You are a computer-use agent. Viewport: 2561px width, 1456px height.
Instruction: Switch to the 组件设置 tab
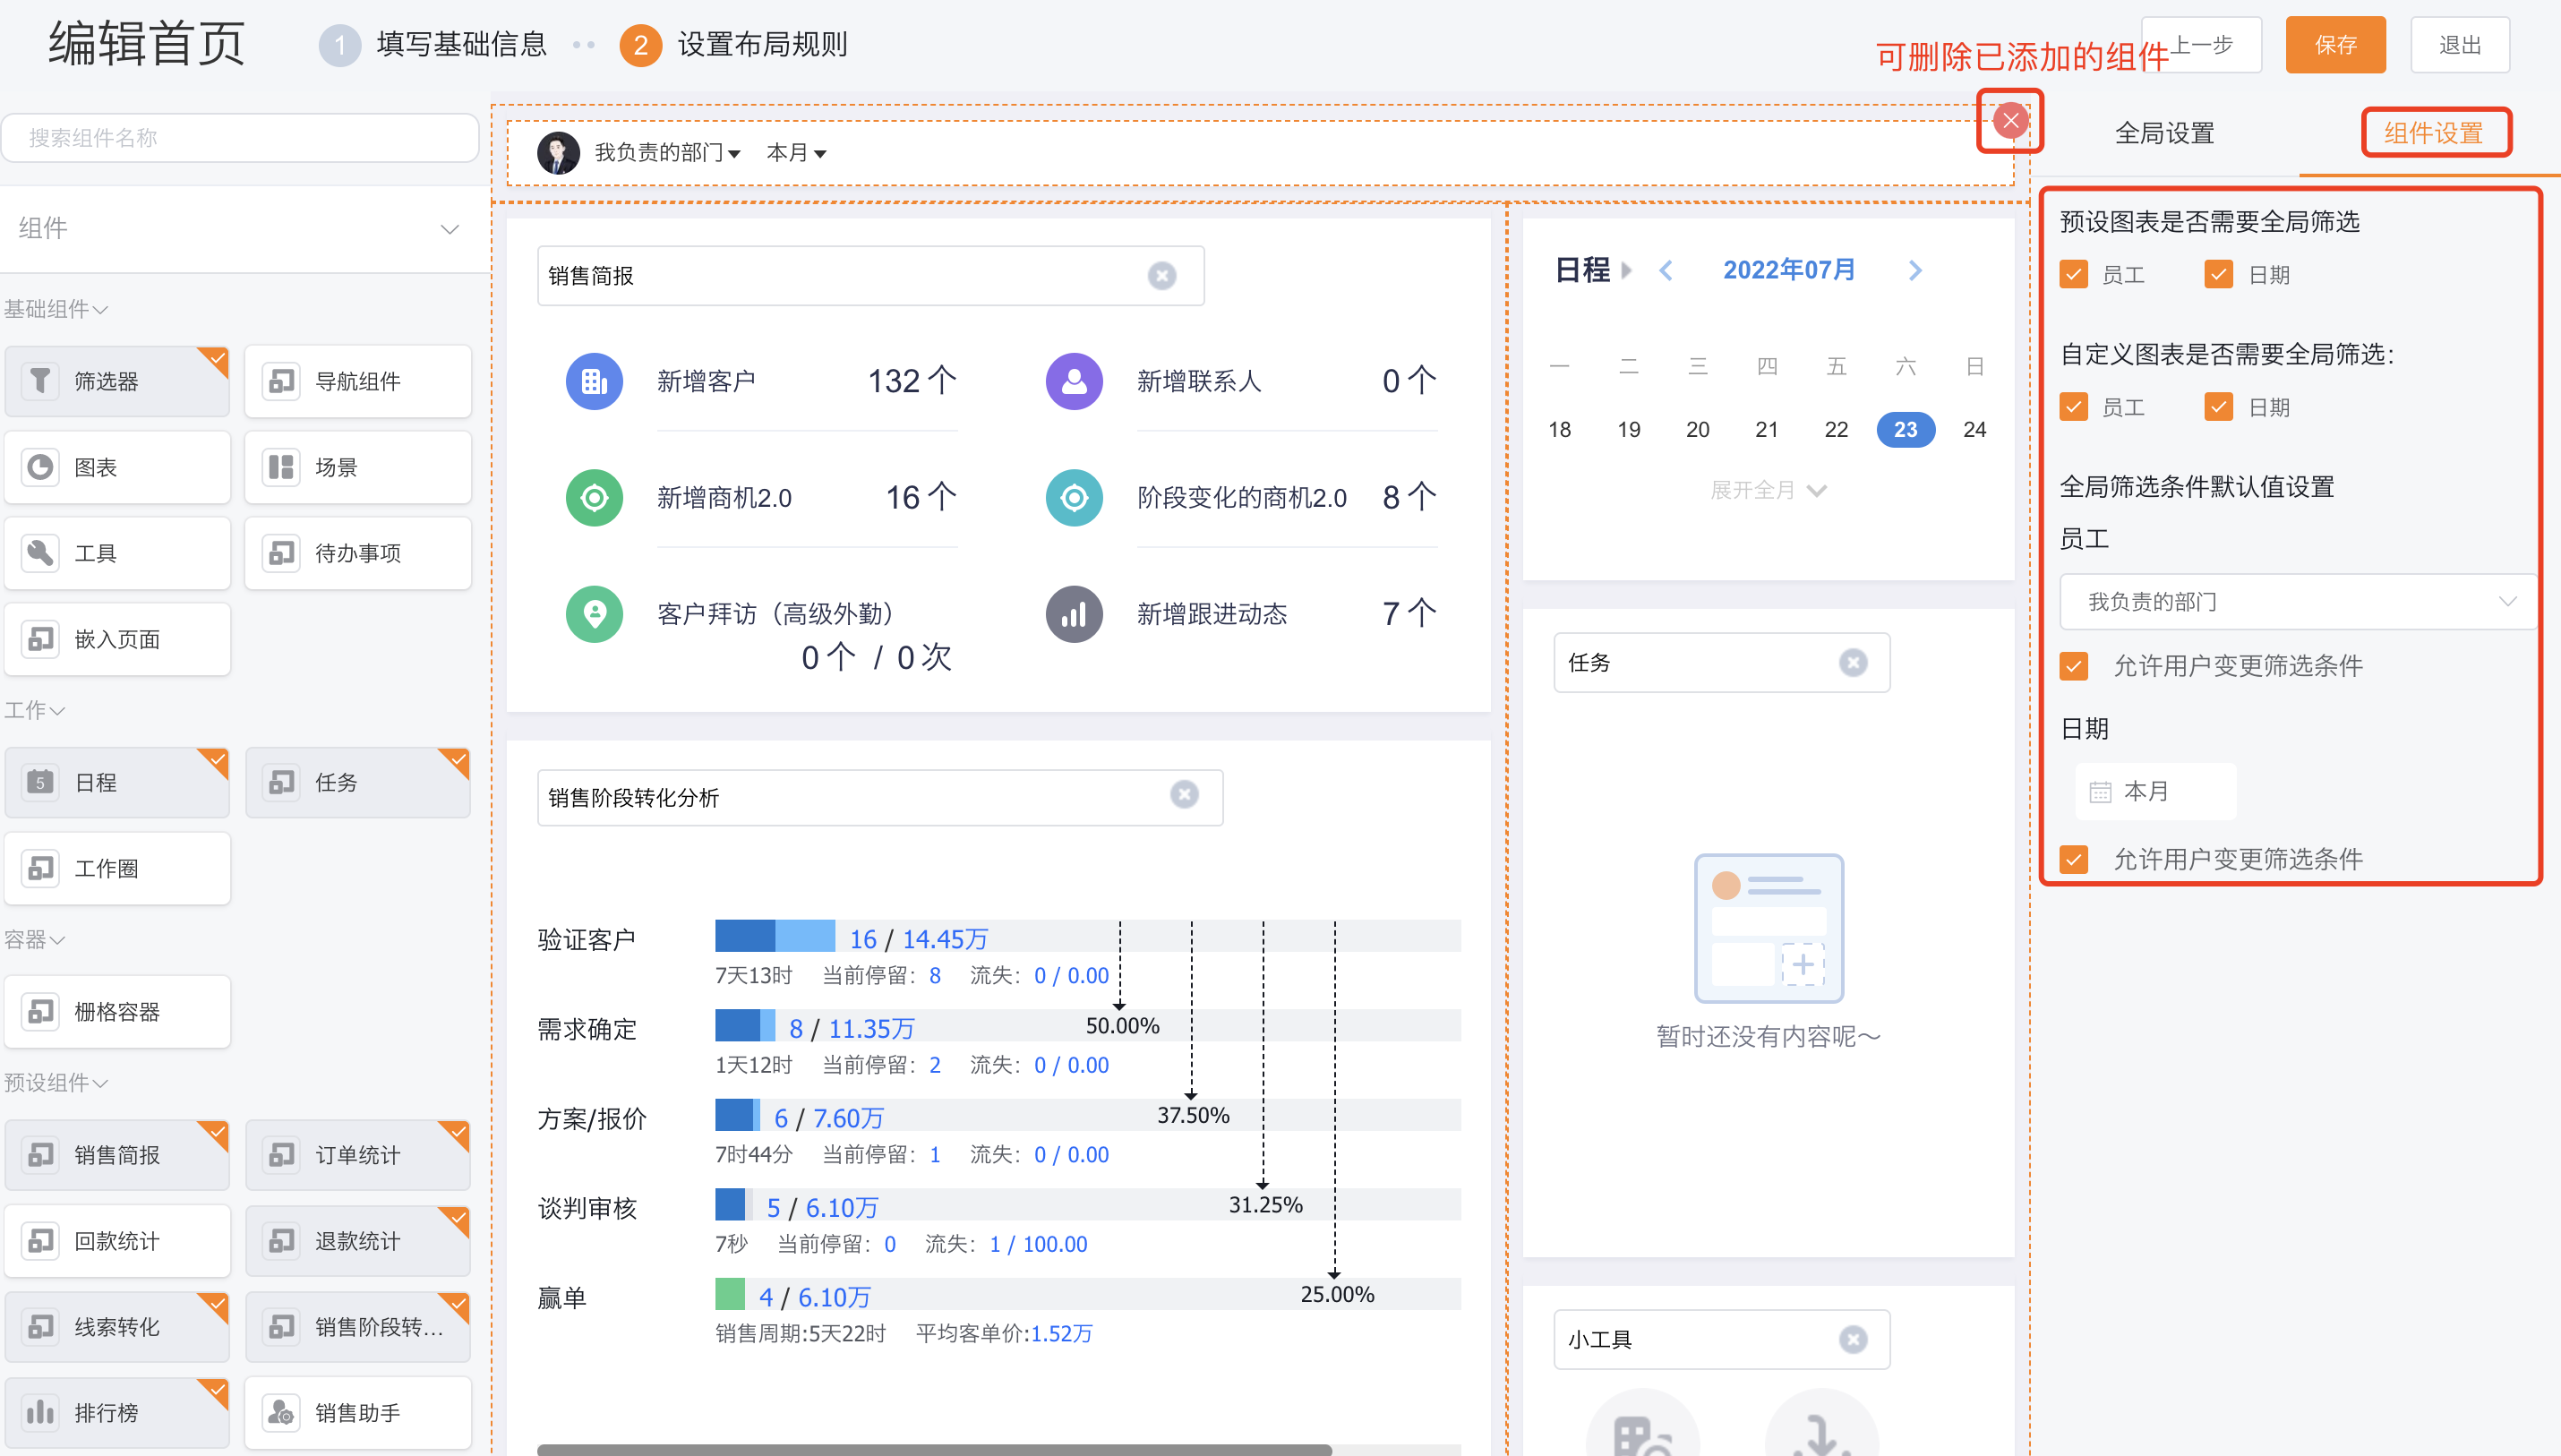coord(2433,133)
